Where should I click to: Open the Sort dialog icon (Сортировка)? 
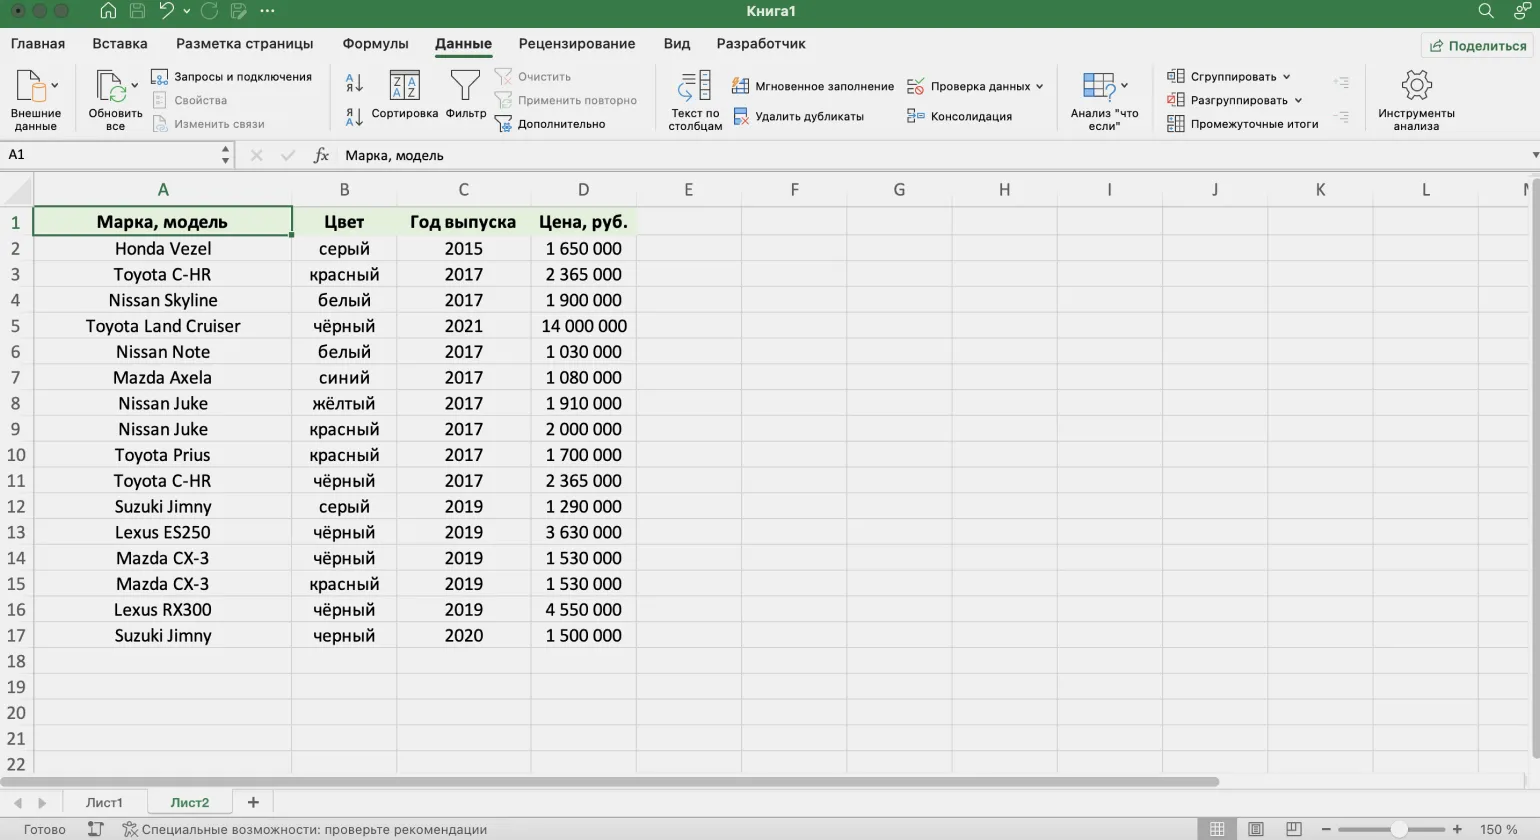[404, 87]
